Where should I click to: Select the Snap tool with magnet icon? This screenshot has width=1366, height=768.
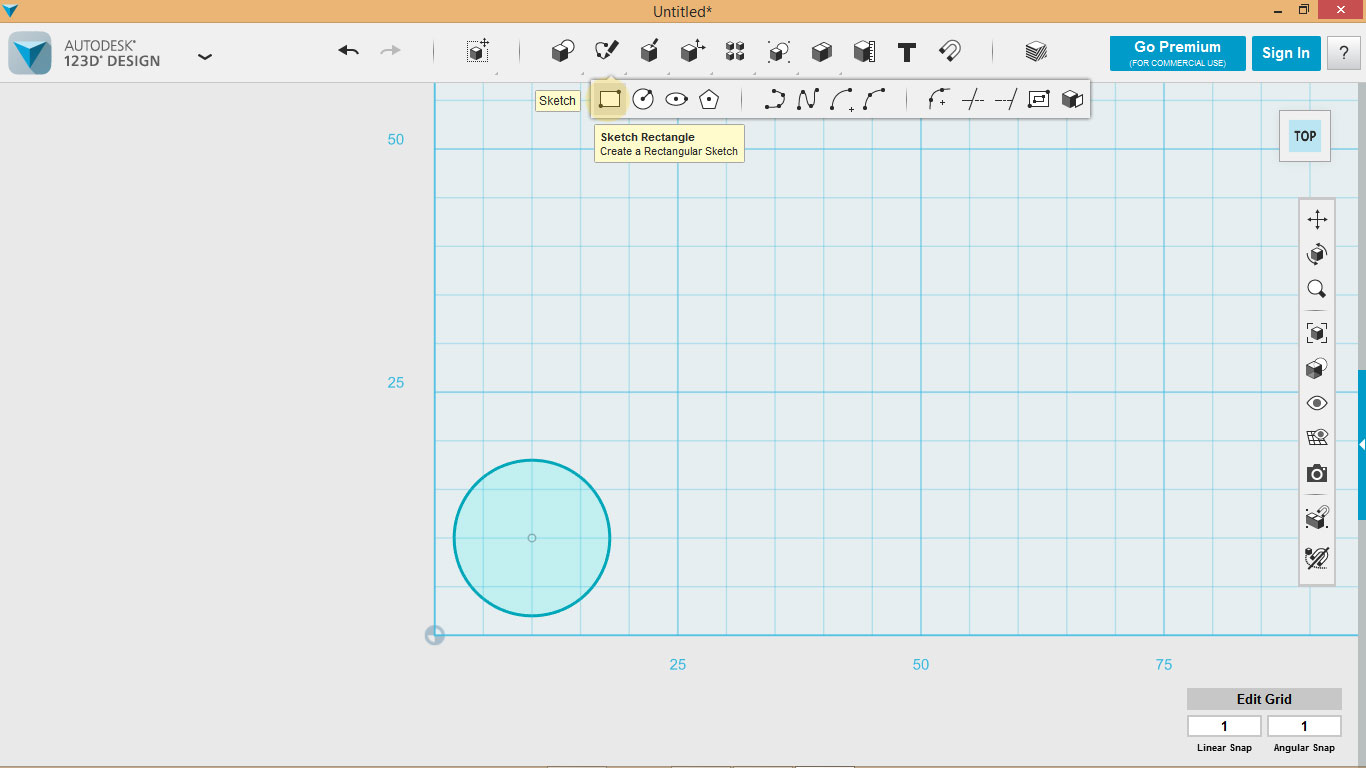(950, 52)
